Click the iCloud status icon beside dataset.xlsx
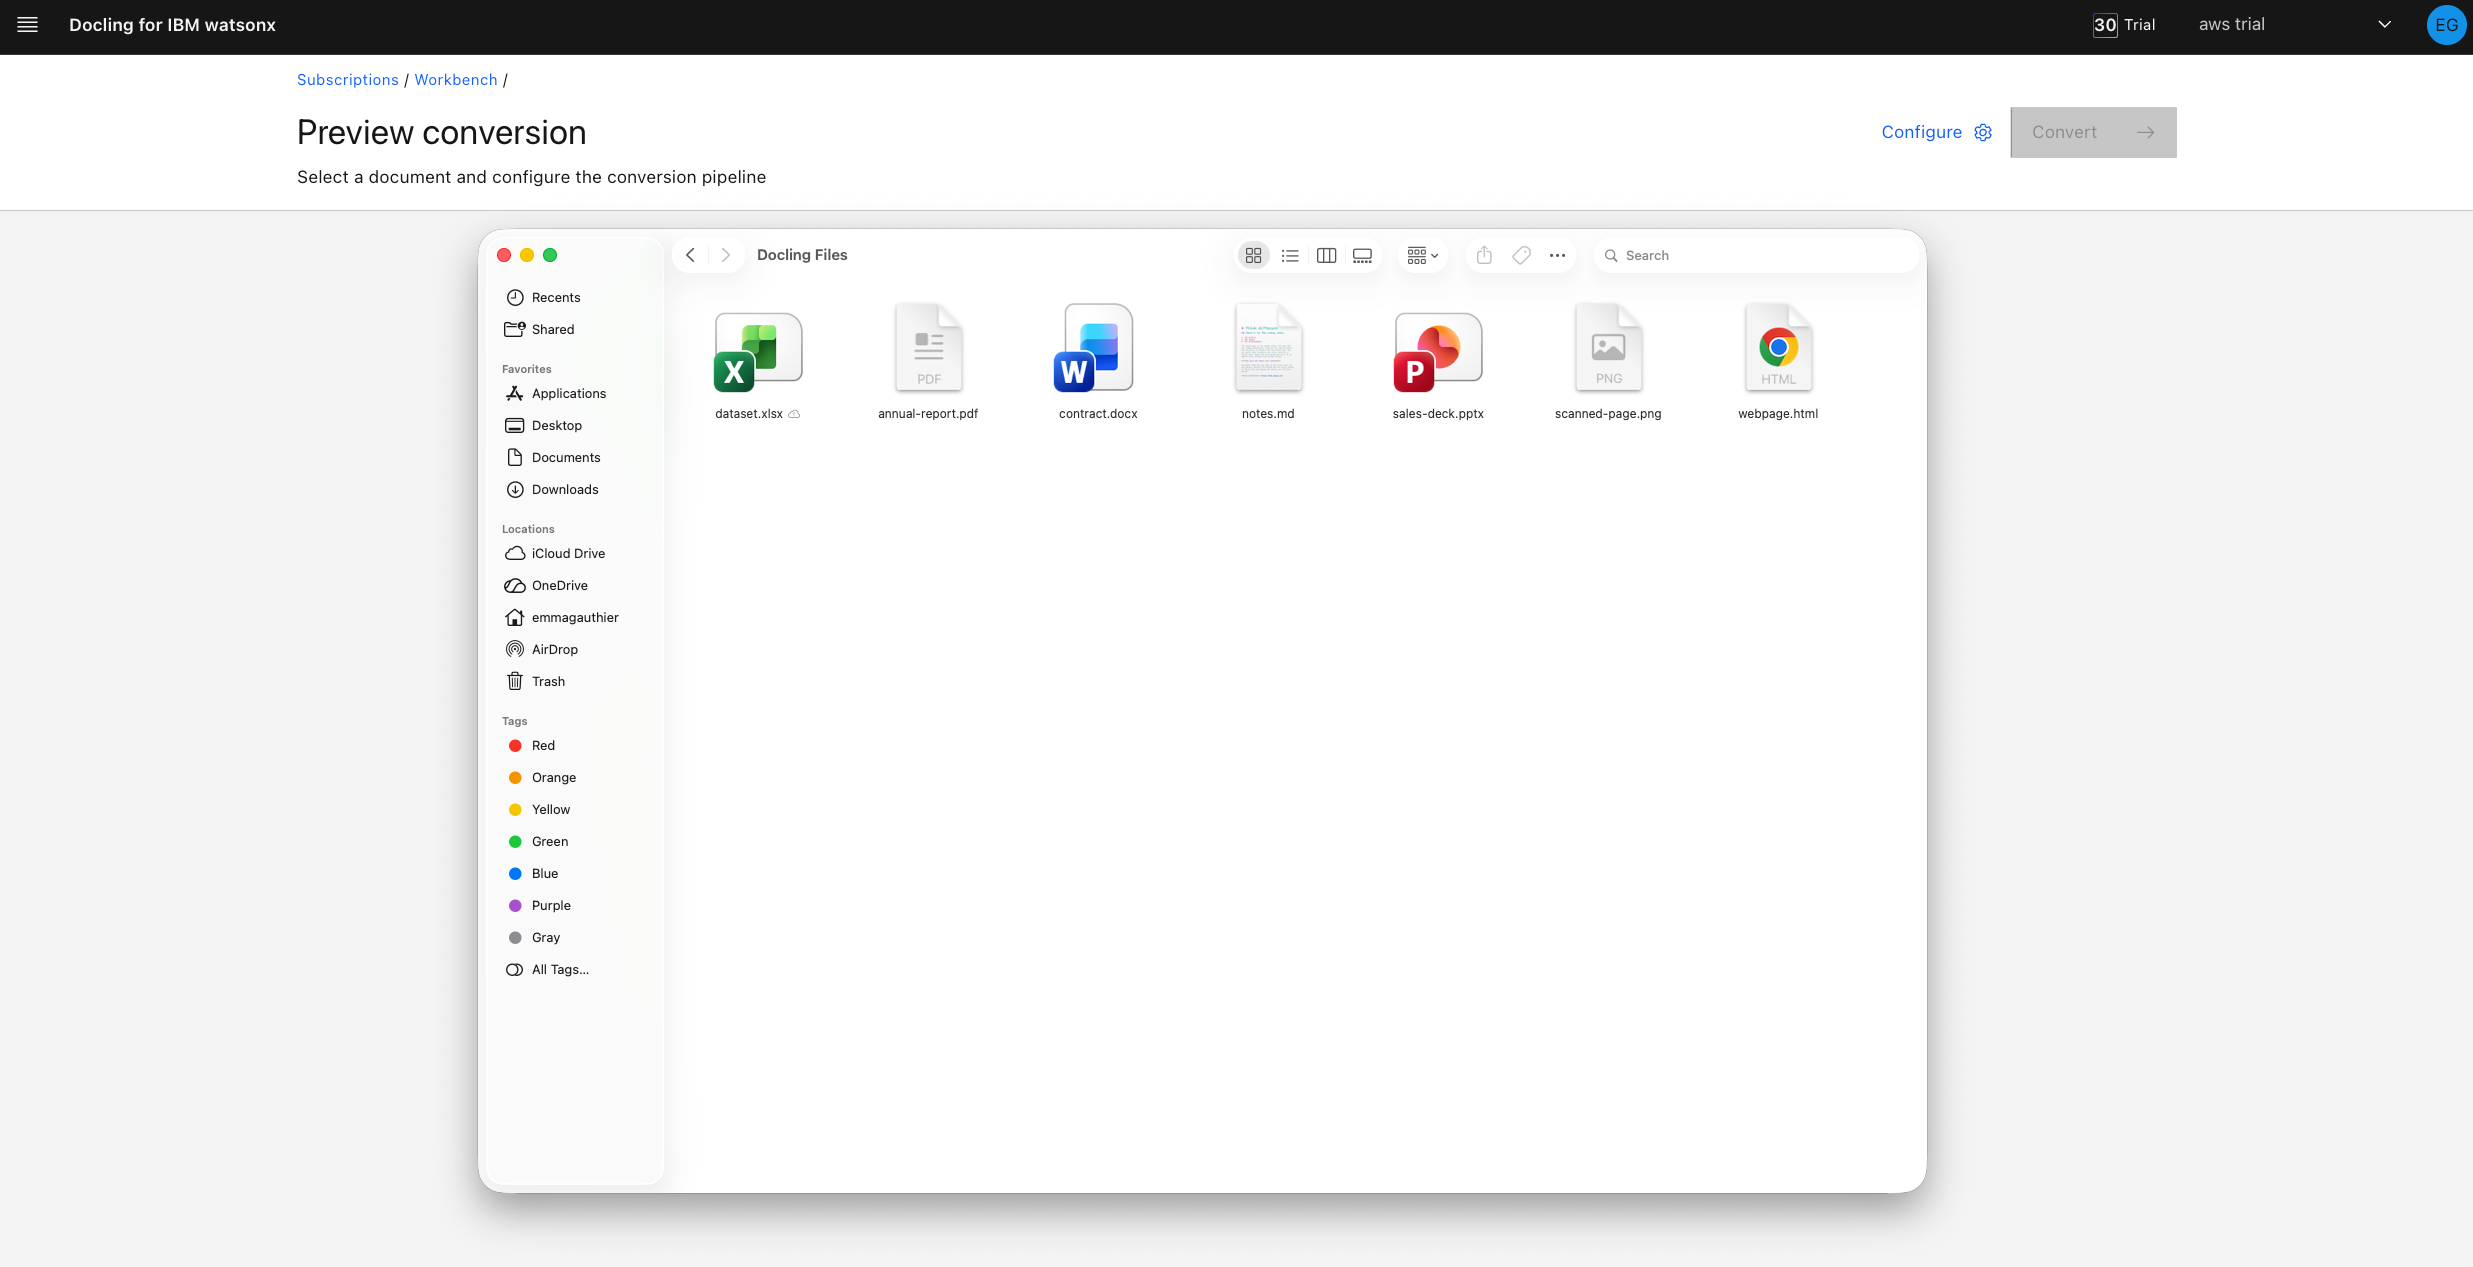Image resolution: width=2473 pixels, height=1267 pixels. (794, 414)
